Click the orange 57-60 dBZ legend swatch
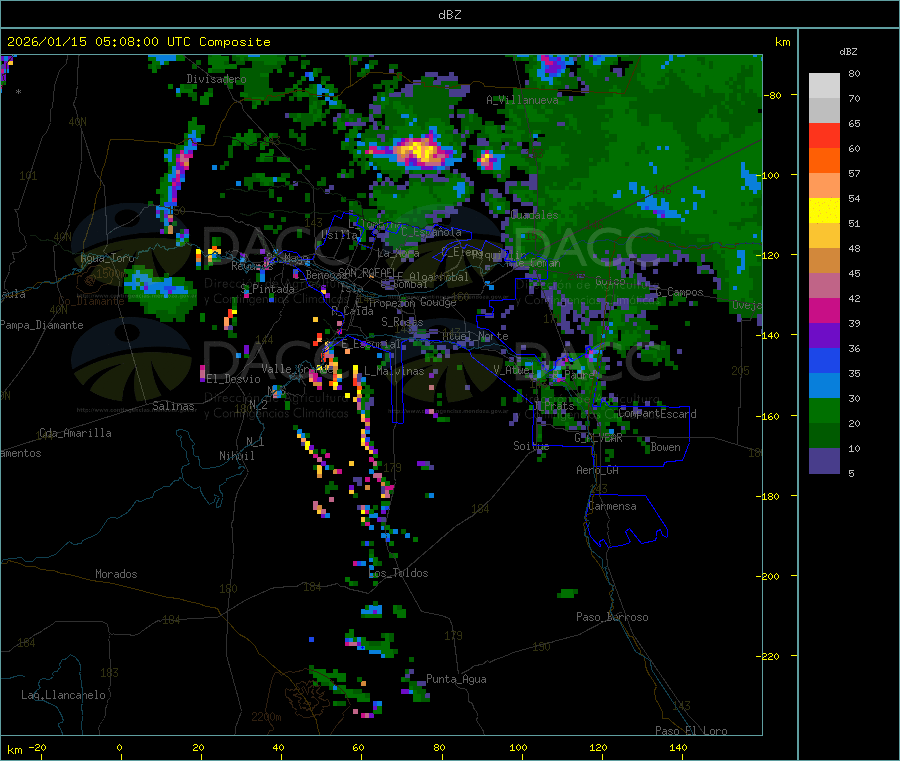Screen dimensions: 900x761 pos(824,161)
